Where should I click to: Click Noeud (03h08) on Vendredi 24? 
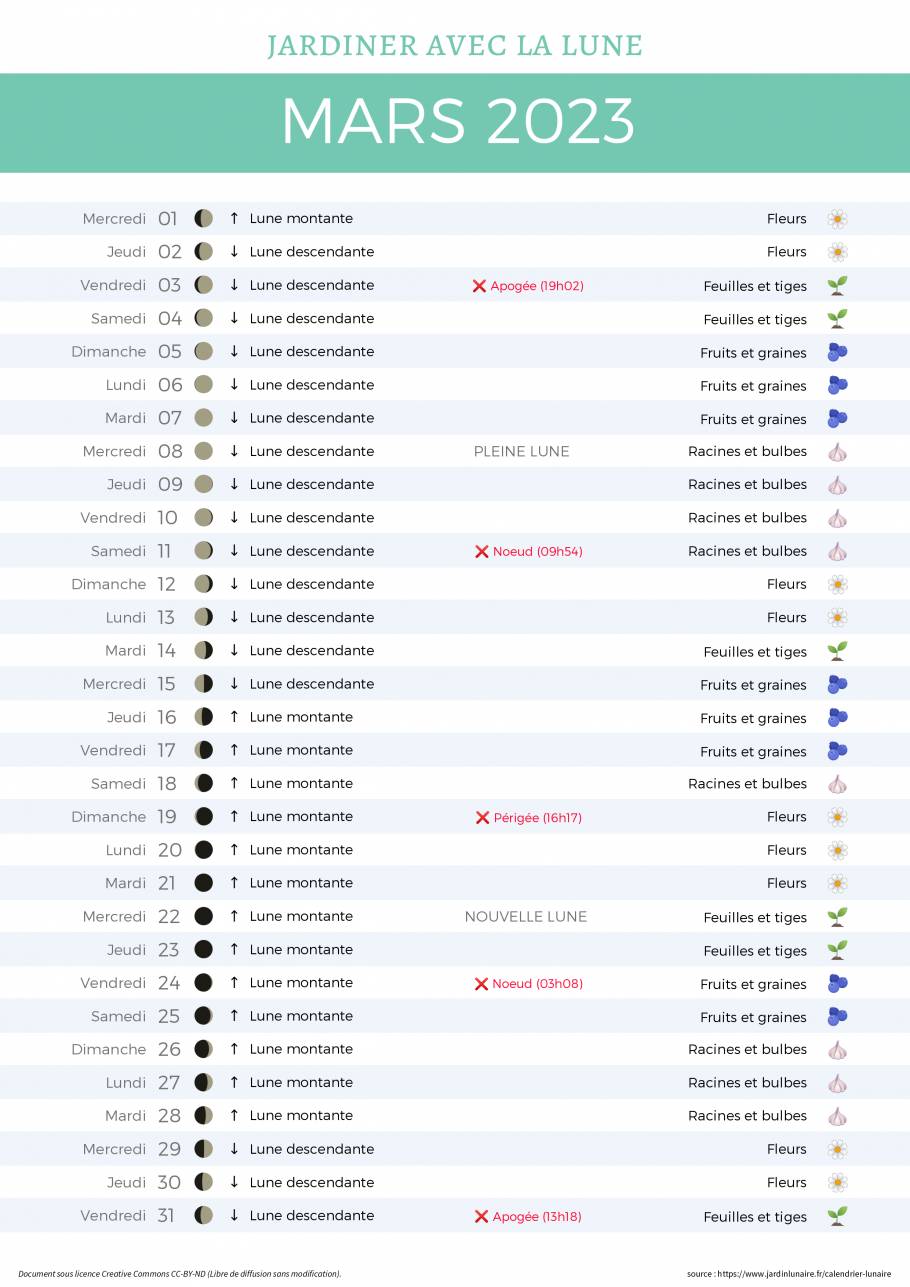537,984
